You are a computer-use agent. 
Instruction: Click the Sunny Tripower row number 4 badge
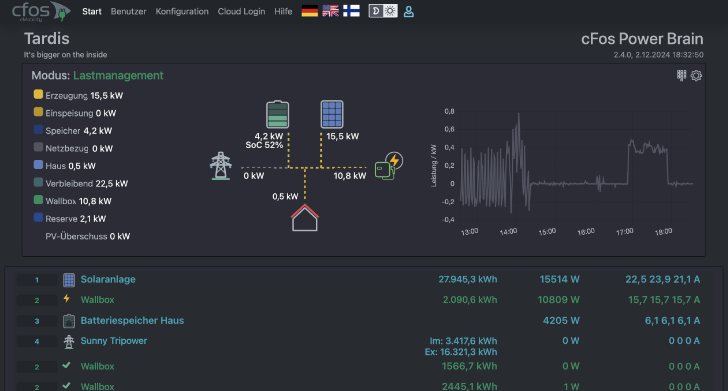pyautogui.click(x=37, y=342)
